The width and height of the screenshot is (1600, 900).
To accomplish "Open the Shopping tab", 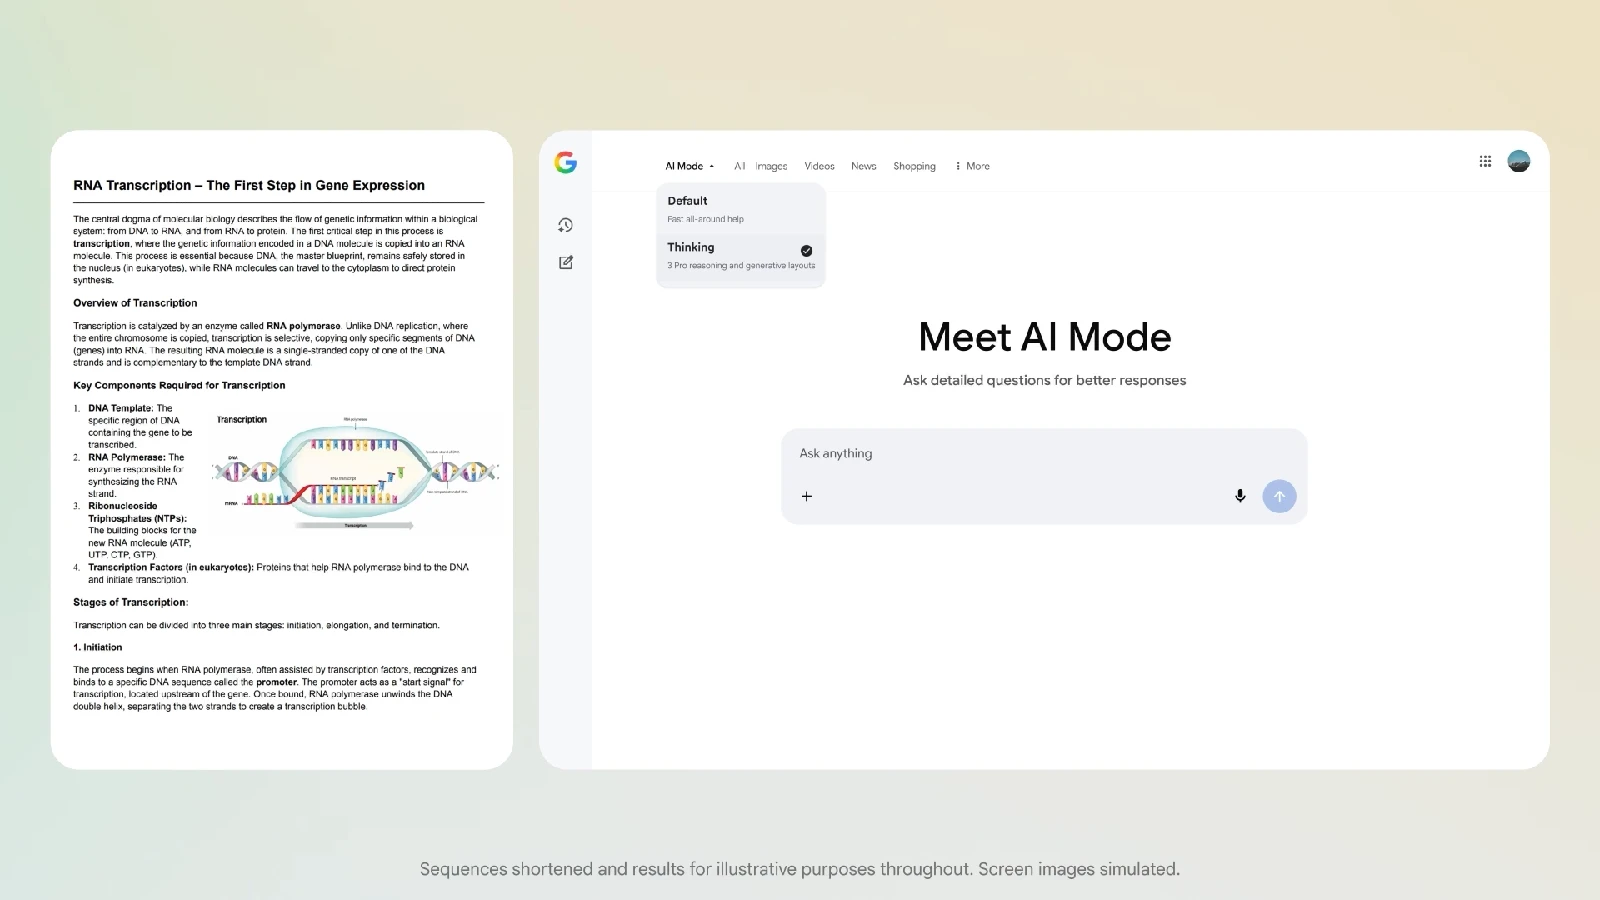I will click(914, 166).
